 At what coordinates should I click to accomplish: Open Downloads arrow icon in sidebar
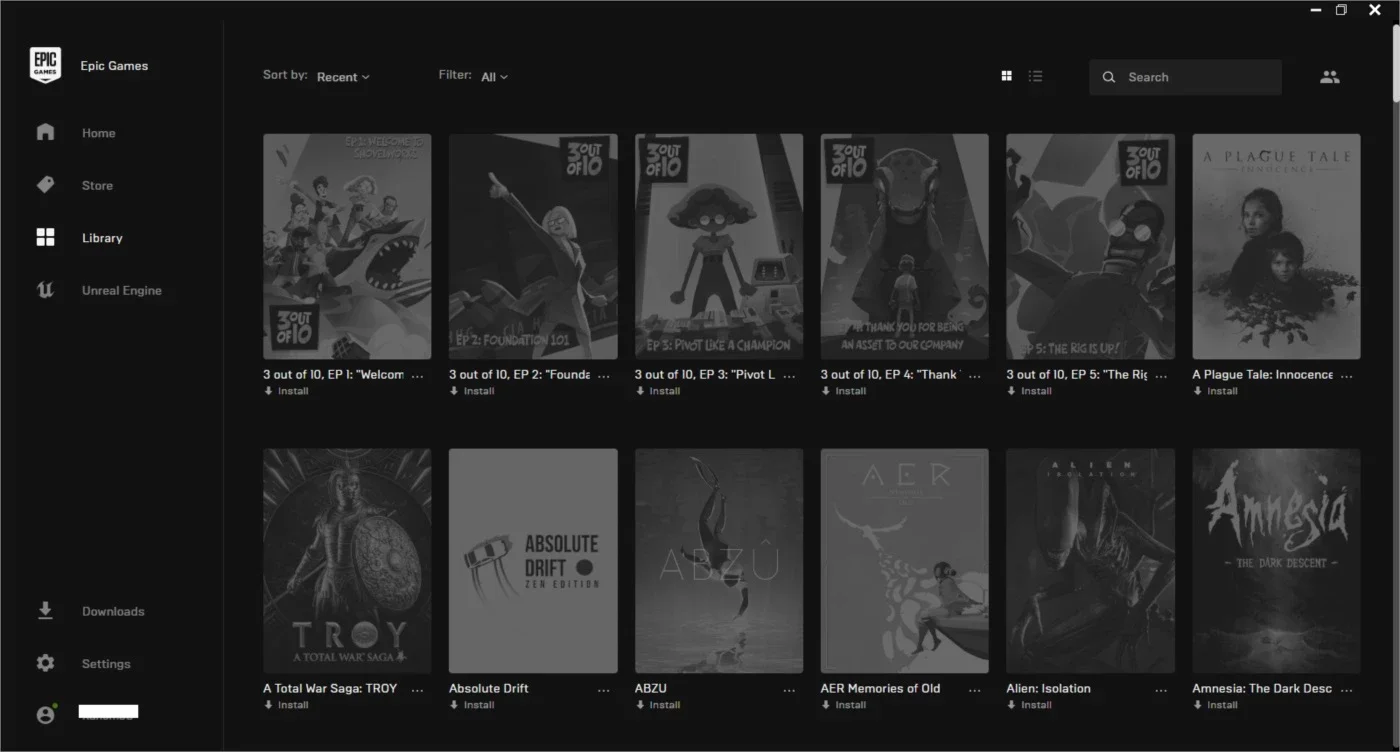45,611
